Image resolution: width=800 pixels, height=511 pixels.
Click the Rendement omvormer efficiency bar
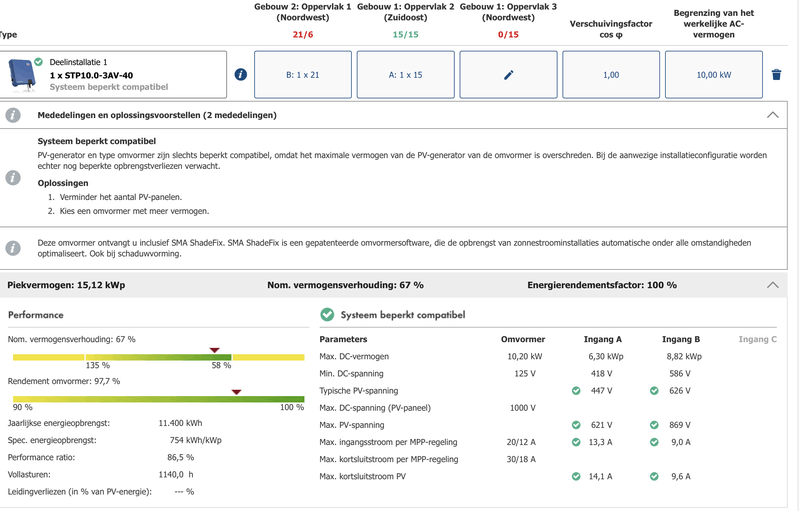(158, 399)
